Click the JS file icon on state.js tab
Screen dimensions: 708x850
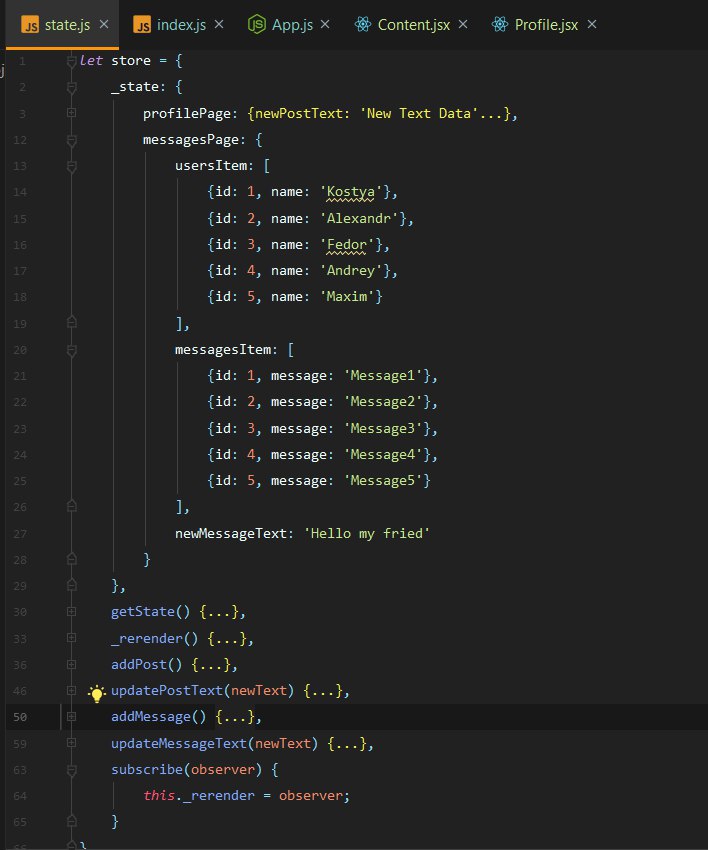click(x=30, y=25)
